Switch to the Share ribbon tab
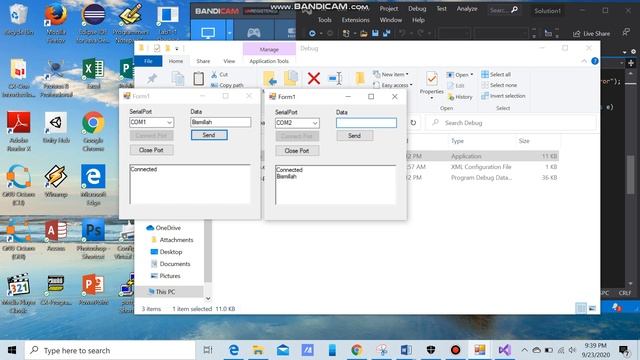The height and width of the screenshot is (360, 640). tap(203, 61)
